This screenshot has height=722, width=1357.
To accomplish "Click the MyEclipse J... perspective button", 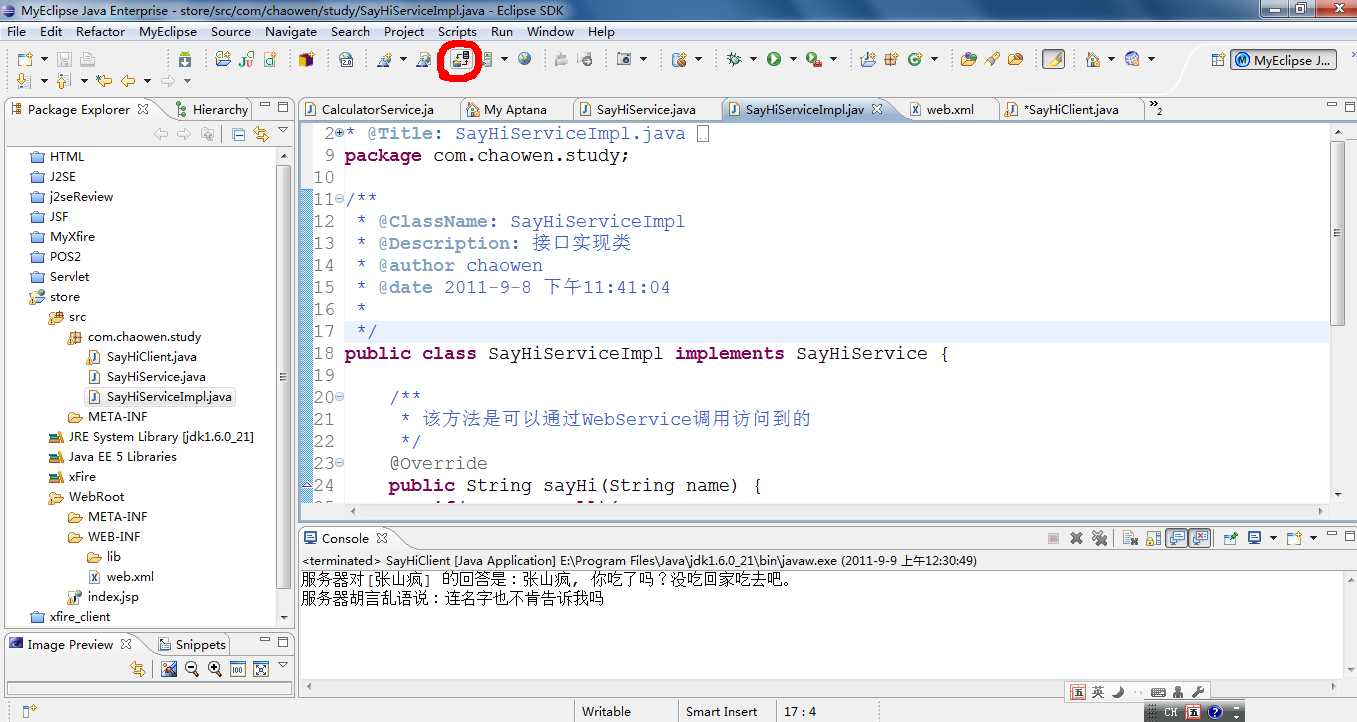I will point(1284,60).
